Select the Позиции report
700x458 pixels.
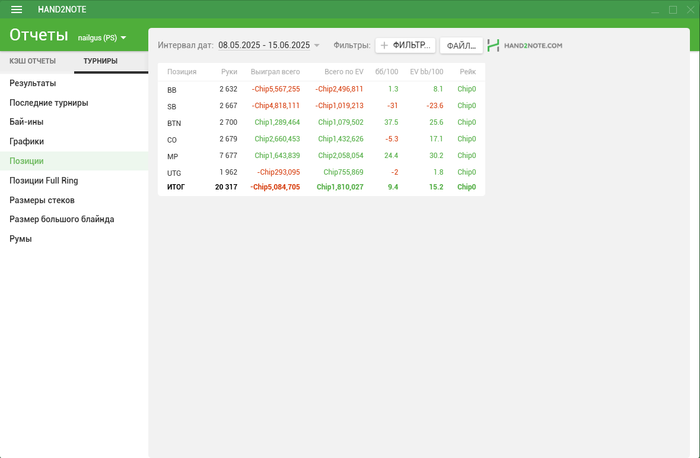(74, 161)
